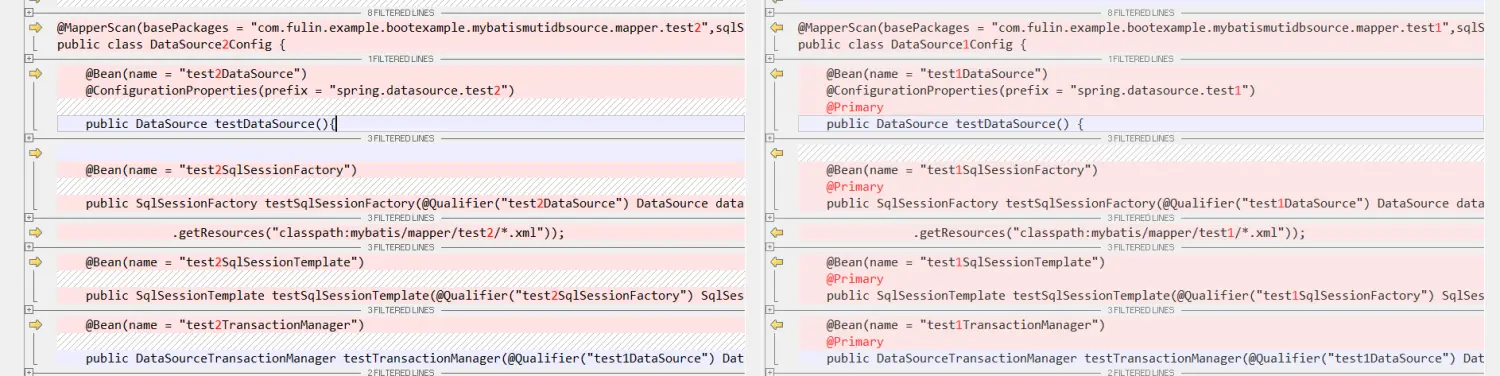Click arrow next to "test2TransactionManager" bean line

[36, 325]
